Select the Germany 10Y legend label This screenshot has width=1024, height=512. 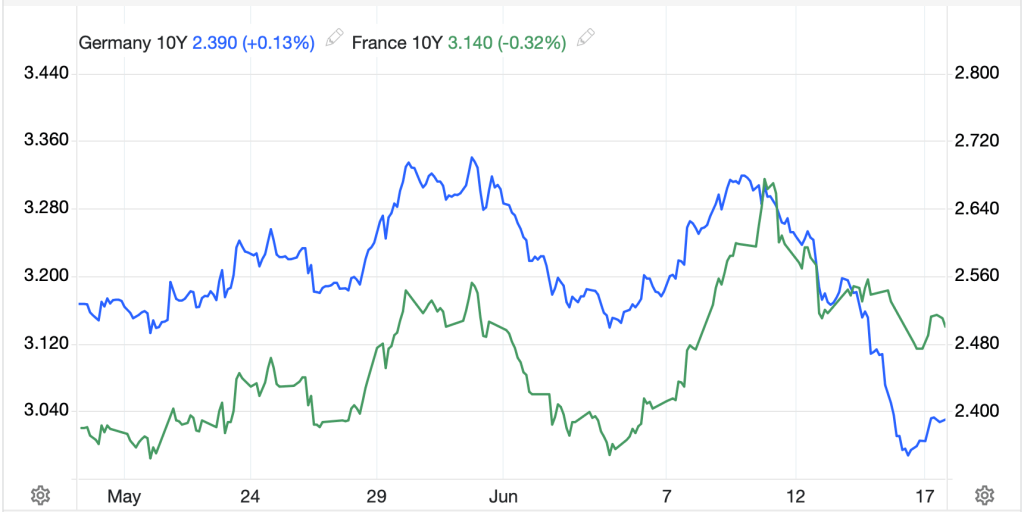click(x=132, y=42)
